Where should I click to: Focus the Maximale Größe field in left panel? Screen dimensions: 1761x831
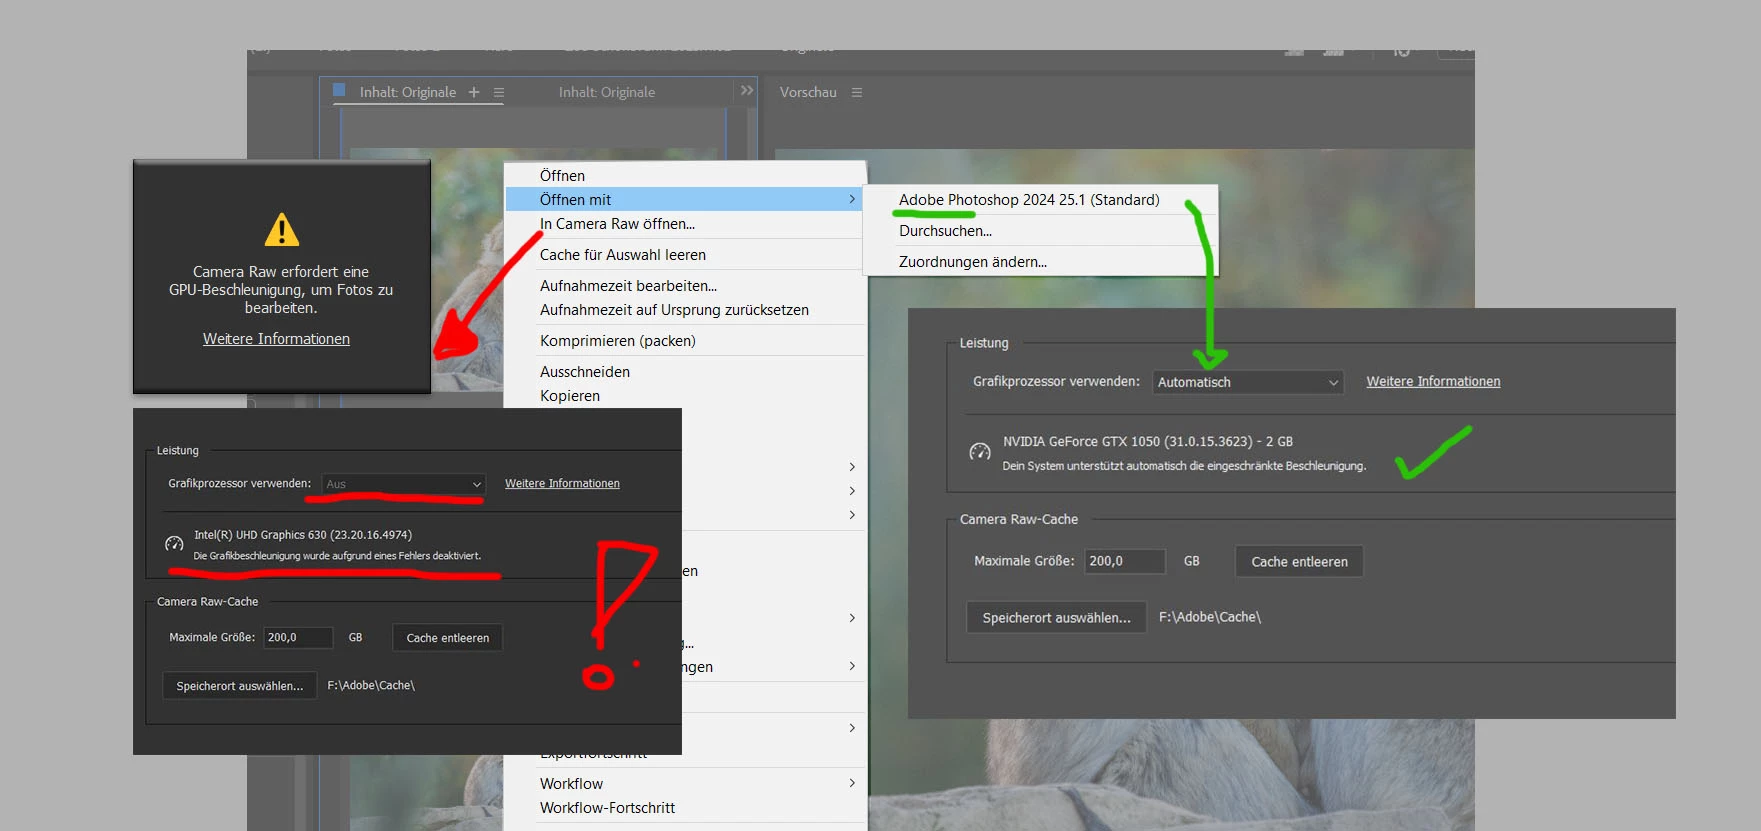[x=298, y=637]
